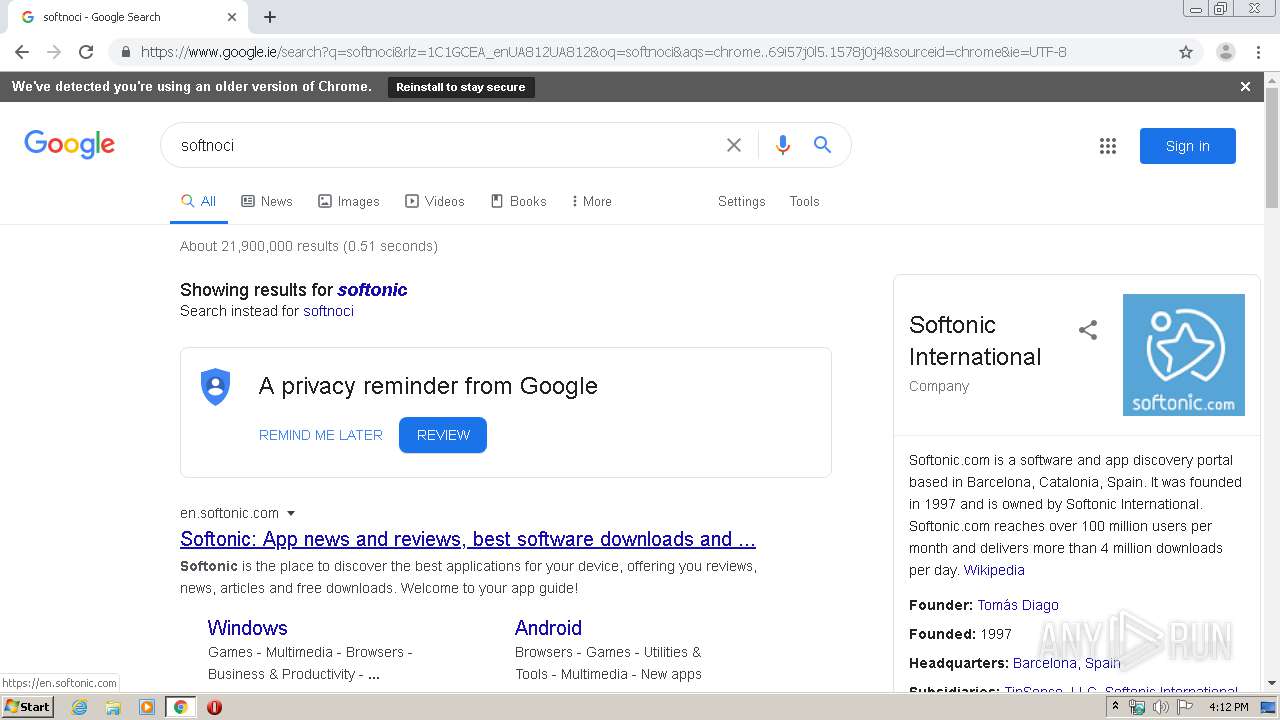Bookmark this page with the star icon
Screen dimensions: 1280x720
[x=1186, y=52]
